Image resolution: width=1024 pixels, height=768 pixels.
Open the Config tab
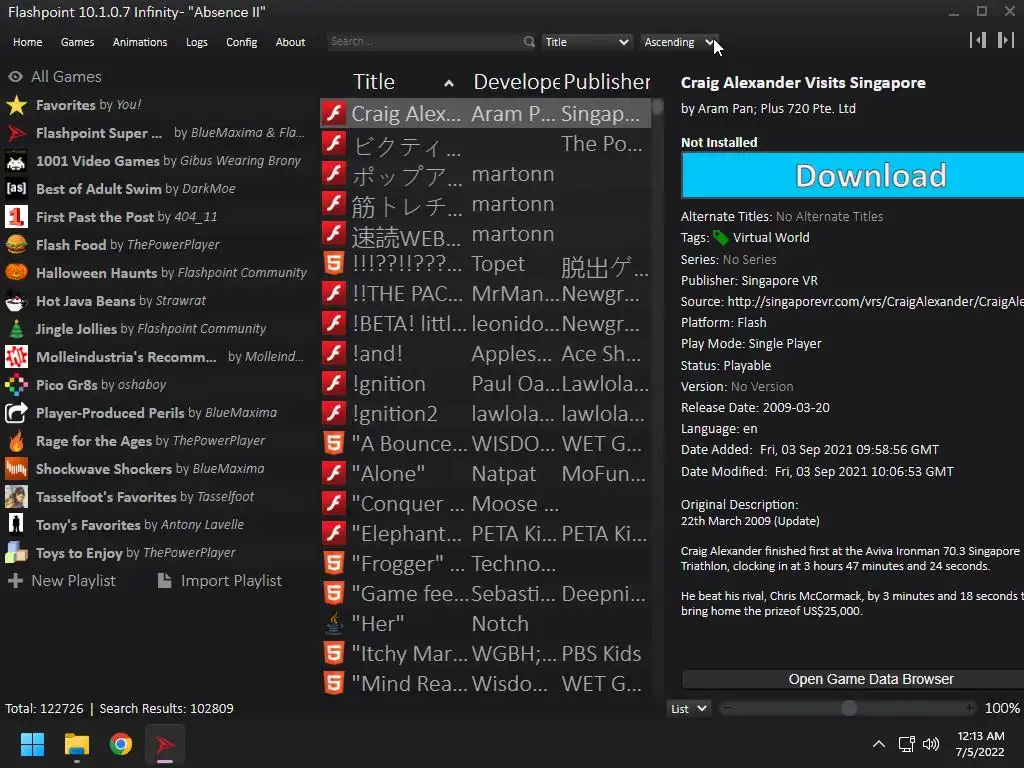point(242,42)
